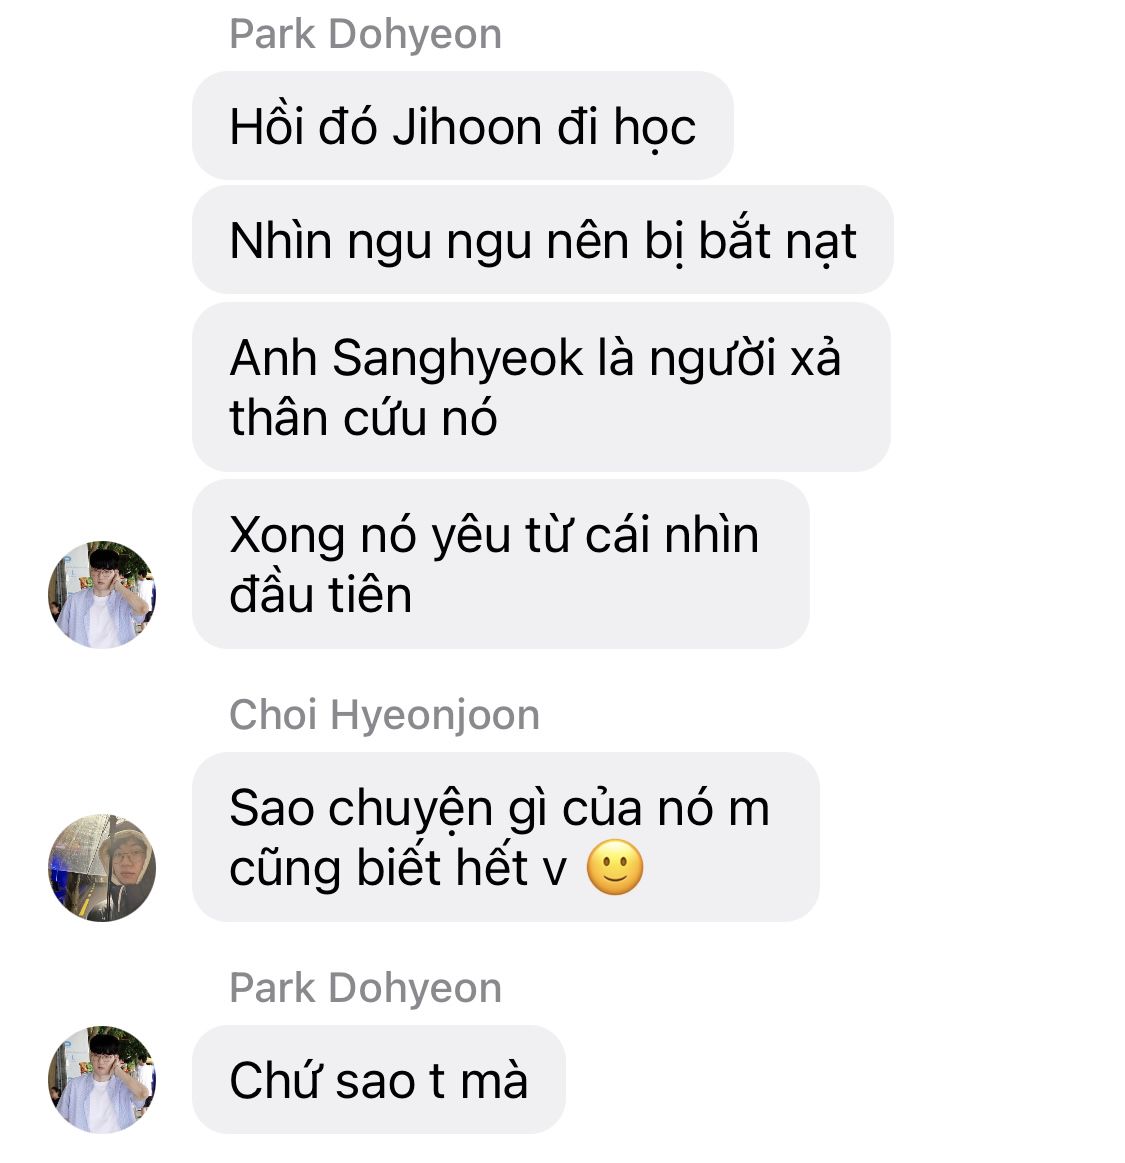The height and width of the screenshot is (1163, 1125).
Task: Click the name 'Sanghyeok' in the third message
Action: click(458, 358)
